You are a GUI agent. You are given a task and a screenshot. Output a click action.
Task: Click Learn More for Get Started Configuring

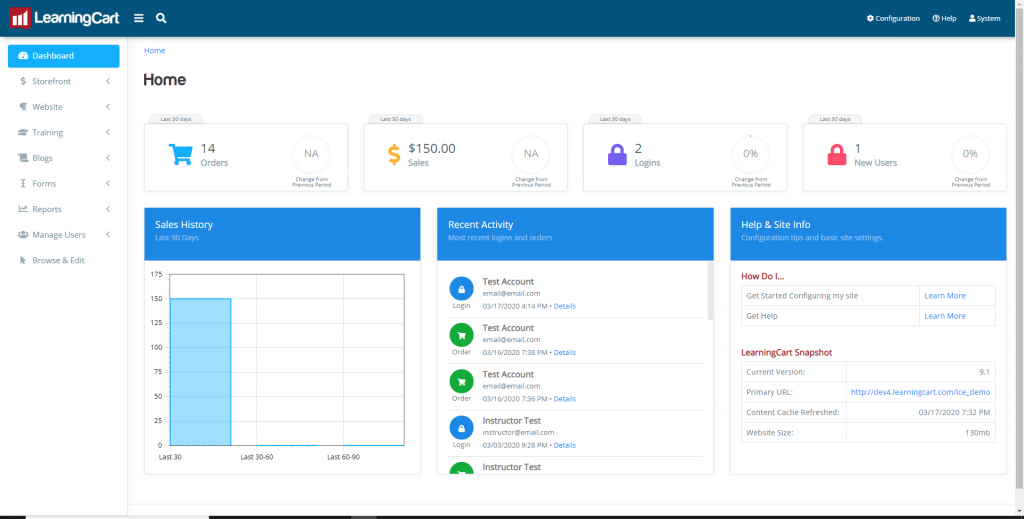tap(944, 296)
